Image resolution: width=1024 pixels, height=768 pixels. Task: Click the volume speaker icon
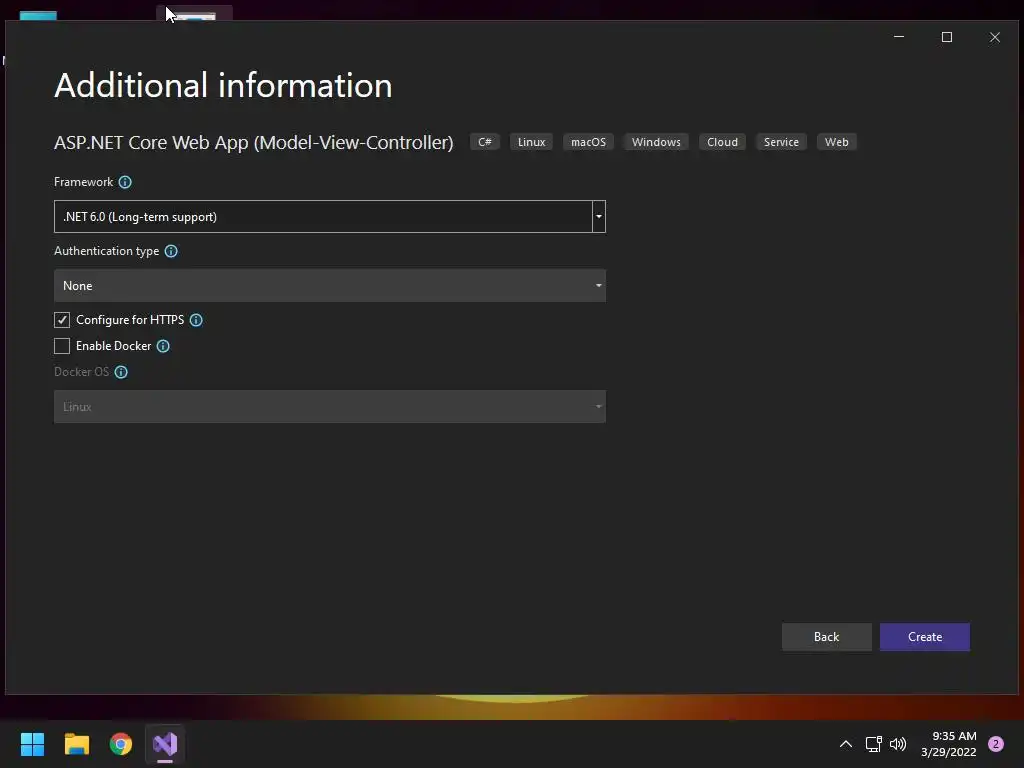(x=898, y=744)
